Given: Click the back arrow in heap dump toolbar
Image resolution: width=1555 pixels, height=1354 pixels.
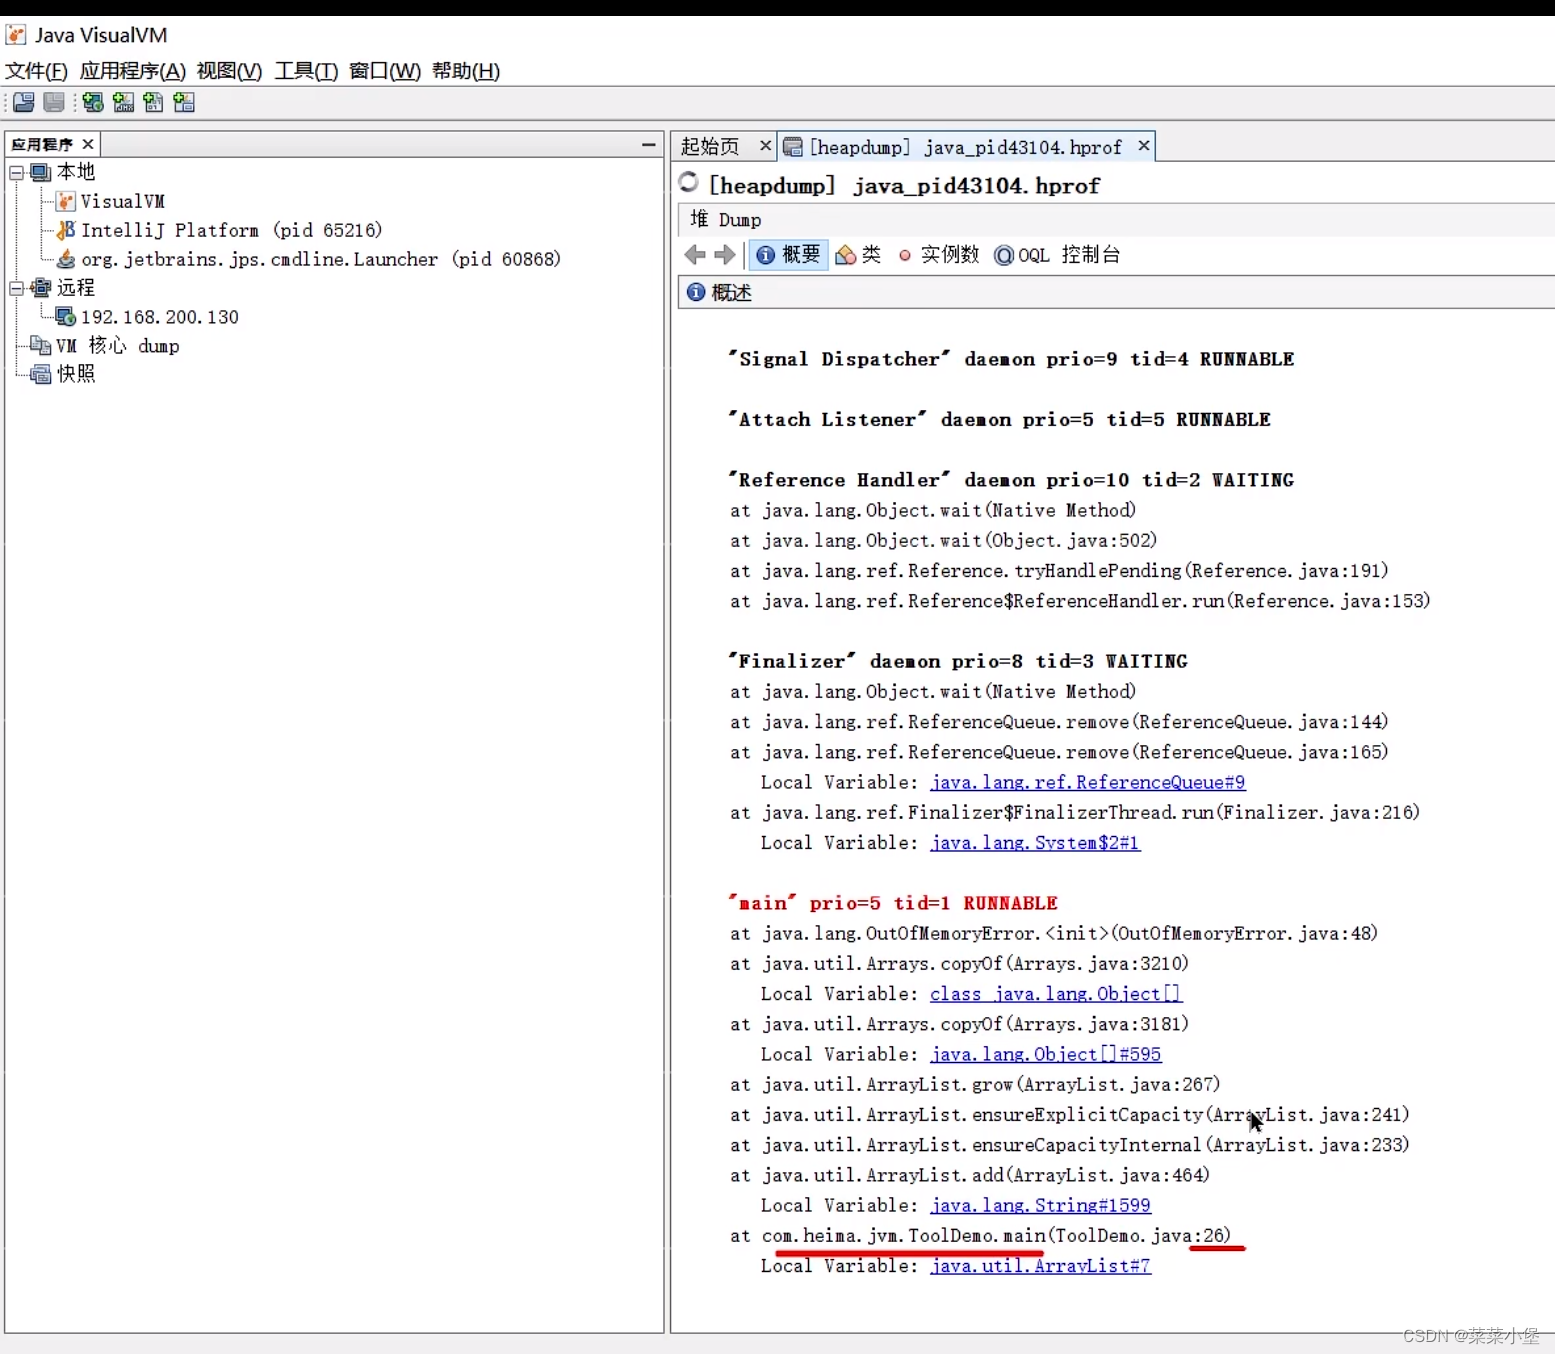Looking at the screenshot, I should 695,255.
